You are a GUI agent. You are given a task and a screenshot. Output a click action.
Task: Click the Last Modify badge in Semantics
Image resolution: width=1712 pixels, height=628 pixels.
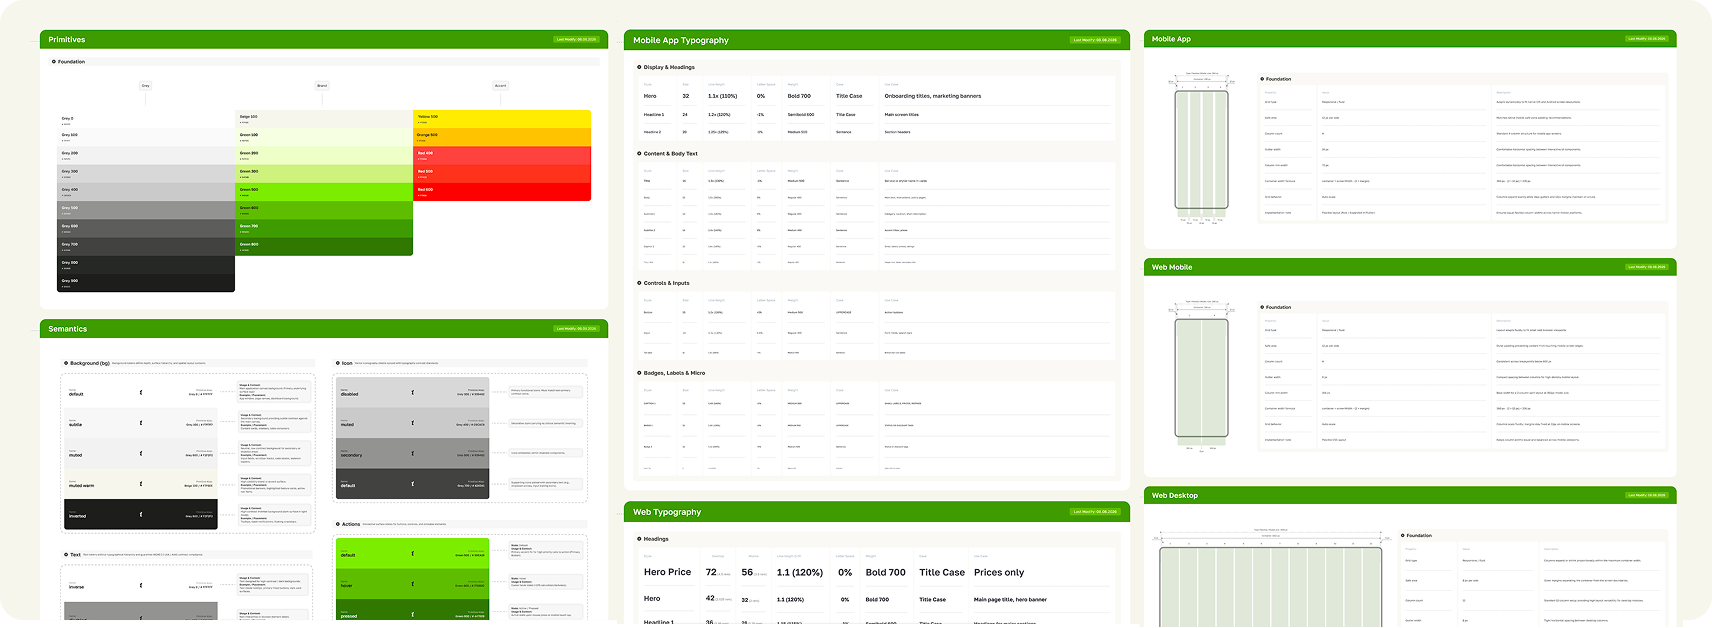[x=577, y=329]
